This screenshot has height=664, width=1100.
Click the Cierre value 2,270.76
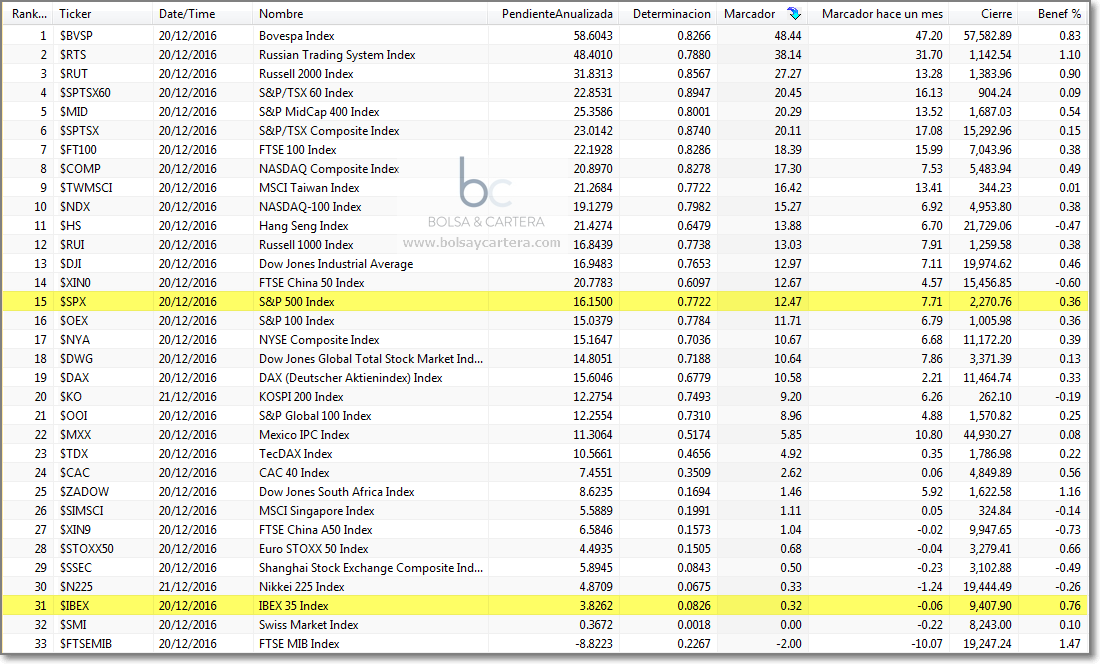[x=990, y=301]
